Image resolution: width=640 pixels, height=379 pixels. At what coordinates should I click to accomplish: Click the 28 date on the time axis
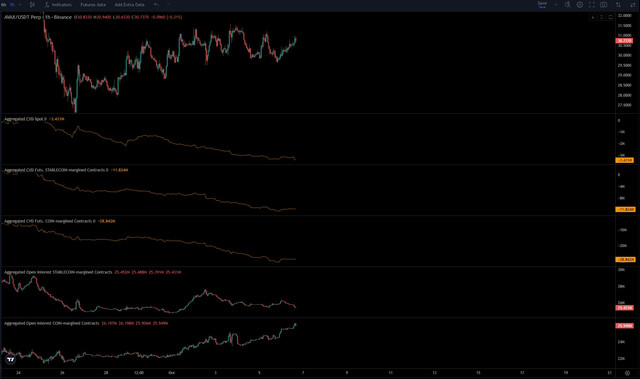pos(106,372)
